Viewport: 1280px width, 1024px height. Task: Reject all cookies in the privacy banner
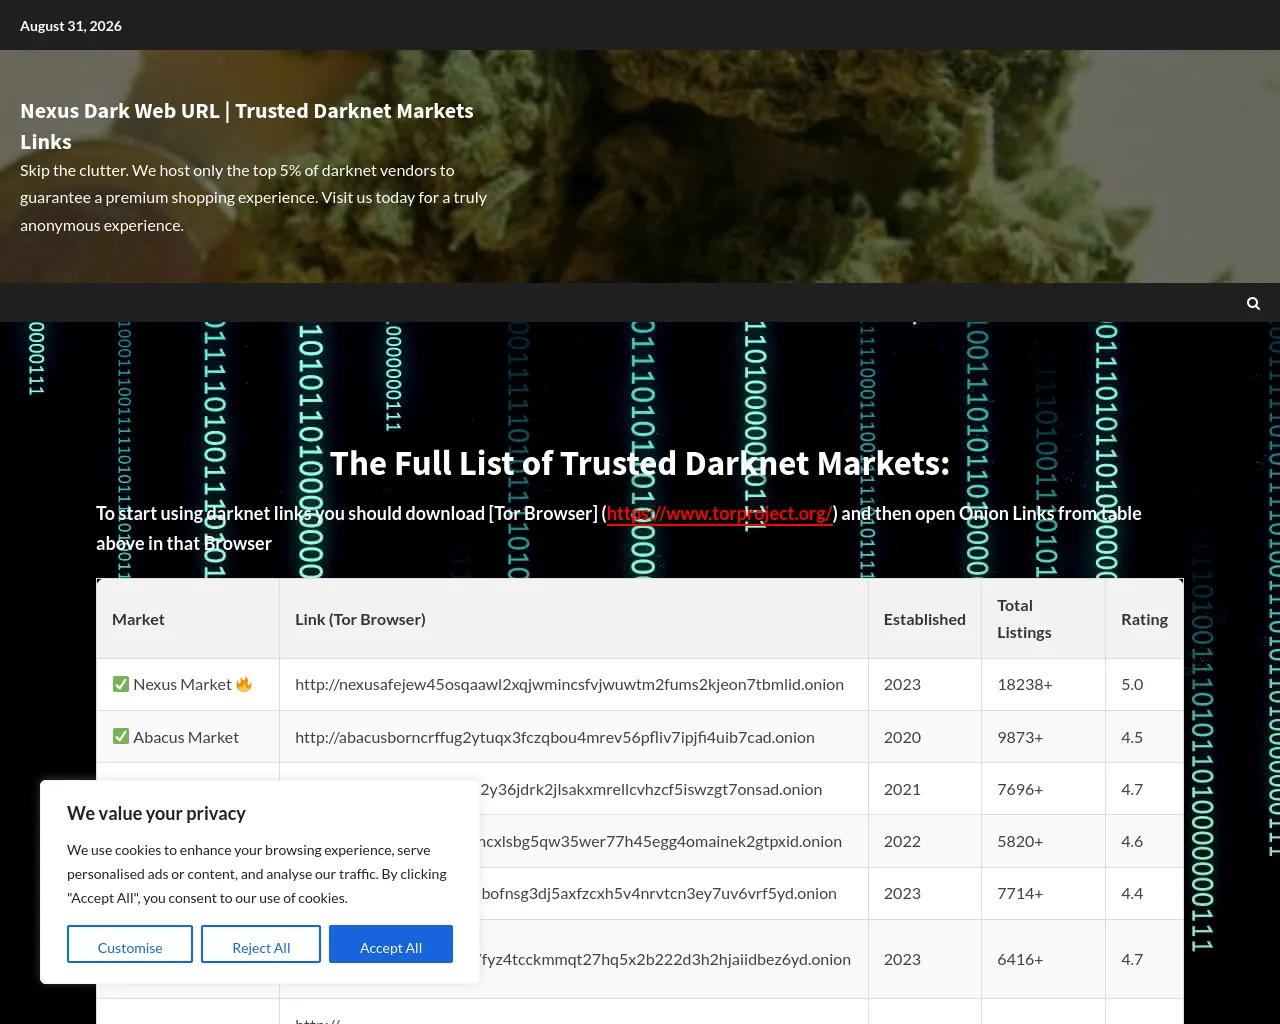coord(261,944)
